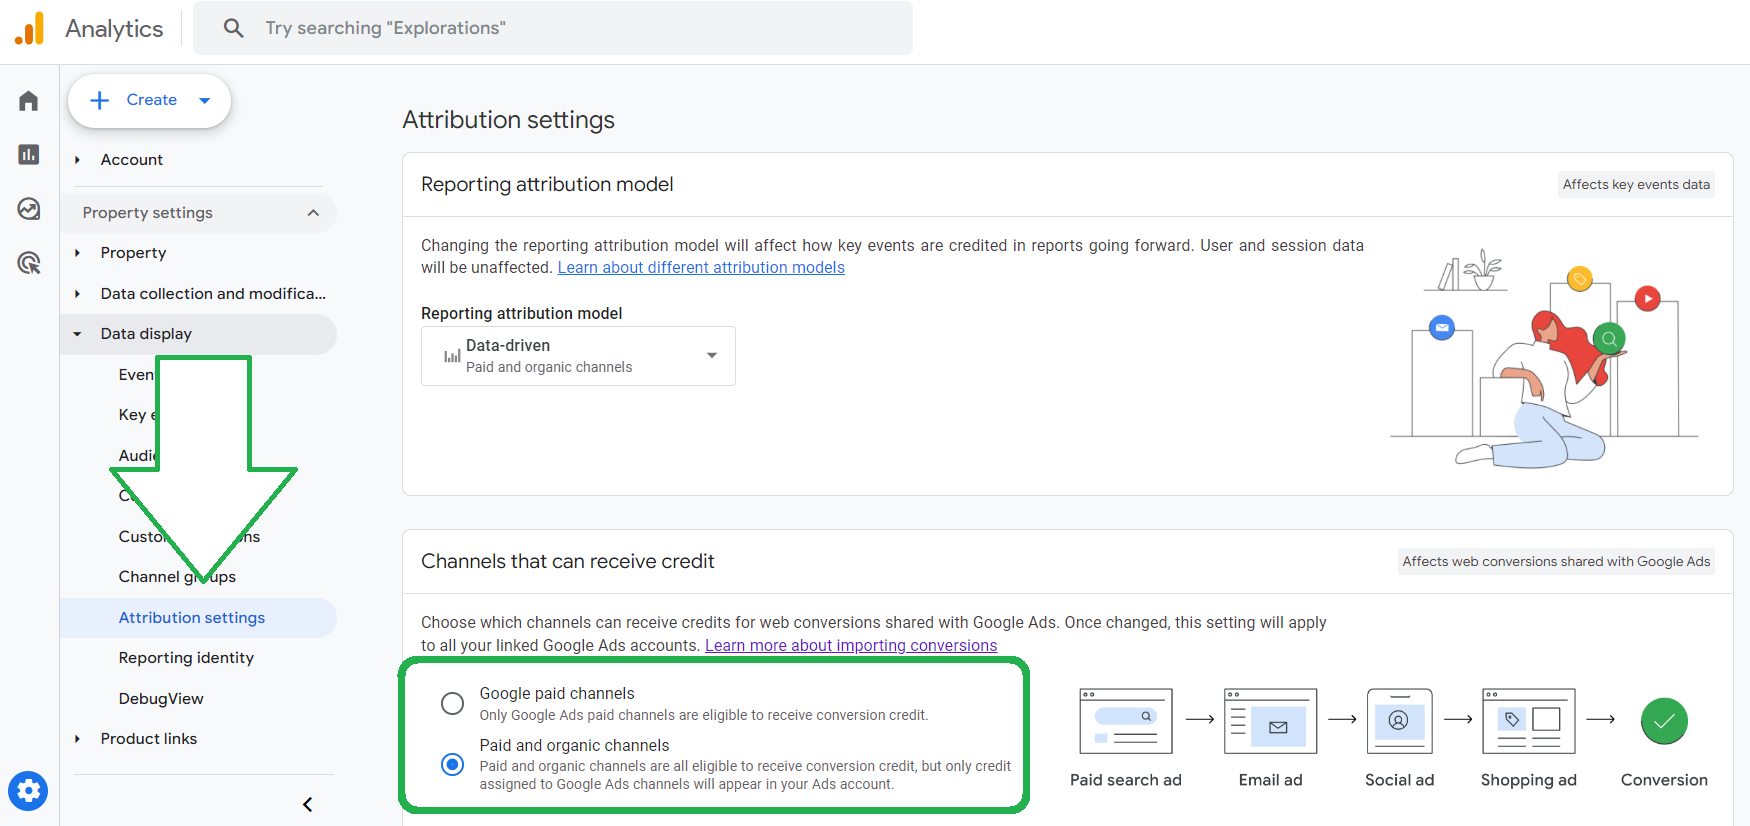Expand the Account section

click(x=77, y=160)
